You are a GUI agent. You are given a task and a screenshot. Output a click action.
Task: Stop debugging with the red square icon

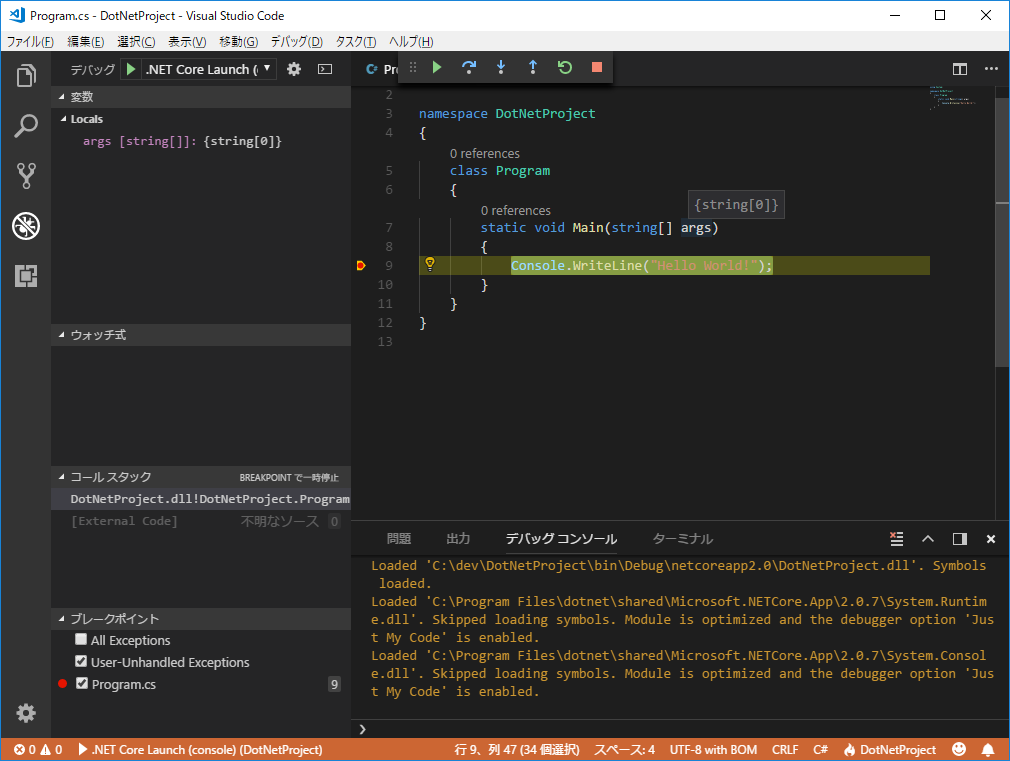click(596, 66)
